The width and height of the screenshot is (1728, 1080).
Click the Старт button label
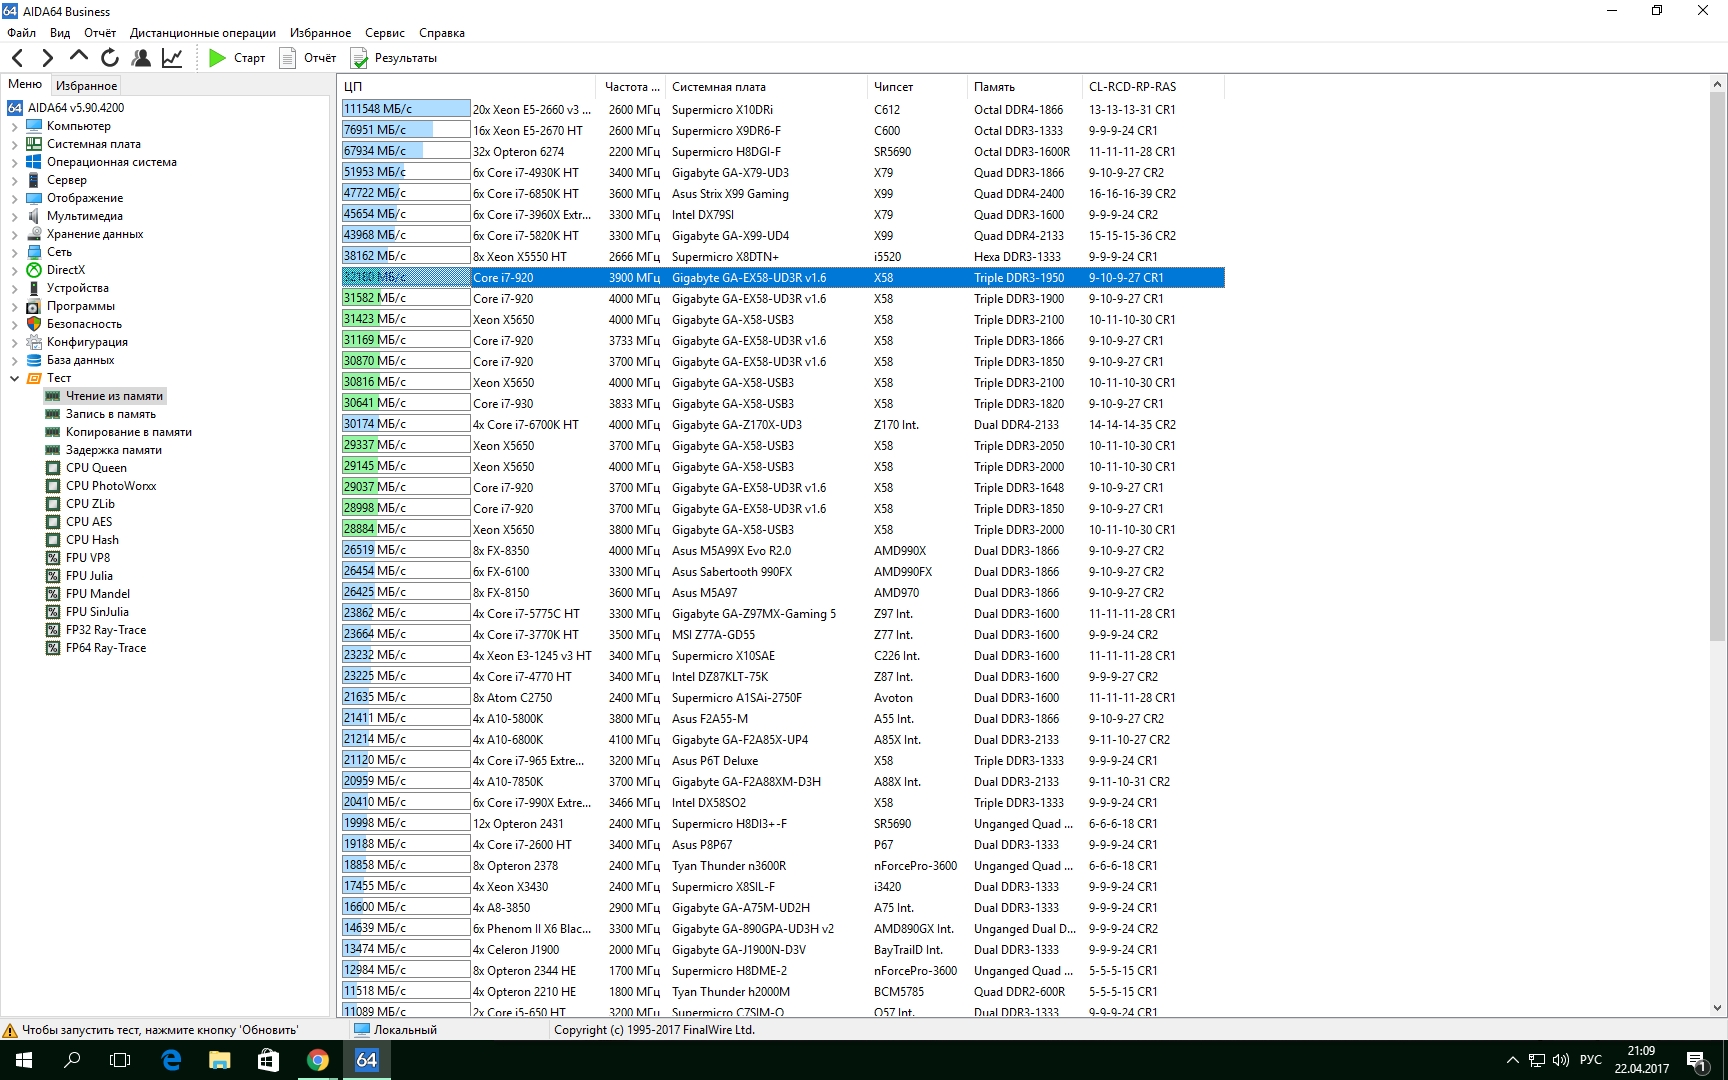pyautogui.click(x=250, y=58)
